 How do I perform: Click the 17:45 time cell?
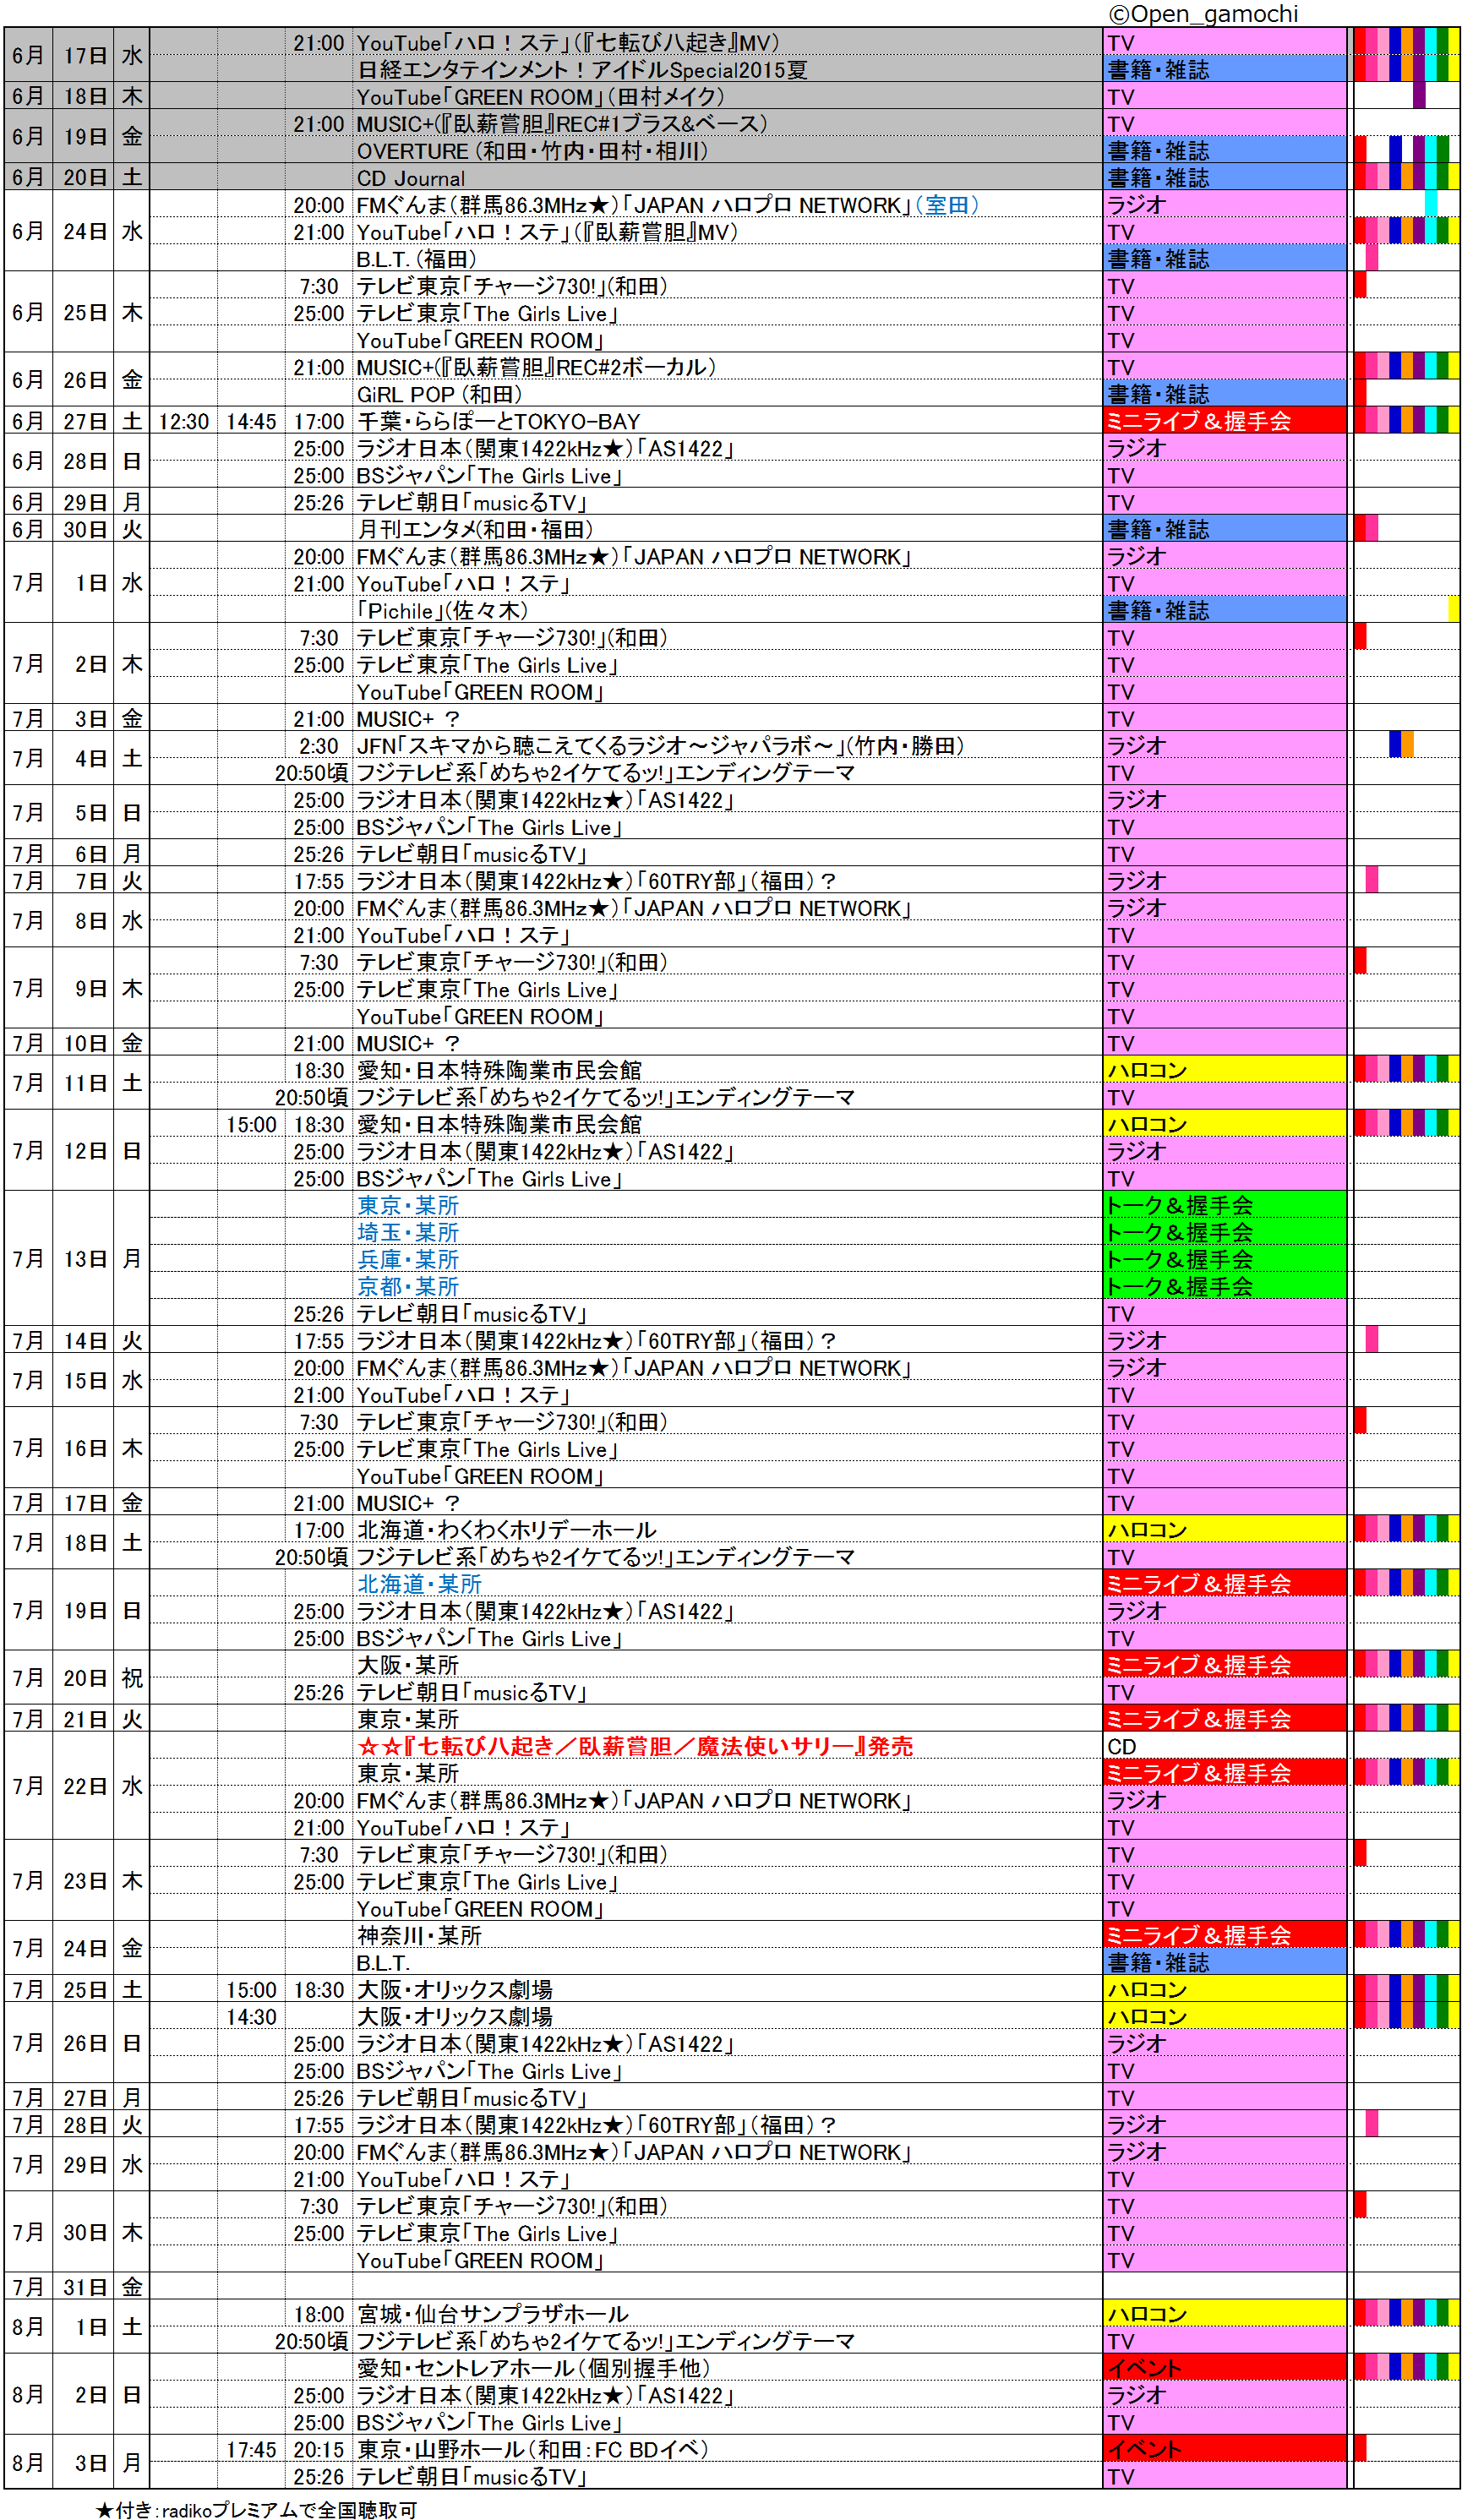pyautogui.click(x=252, y=2449)
